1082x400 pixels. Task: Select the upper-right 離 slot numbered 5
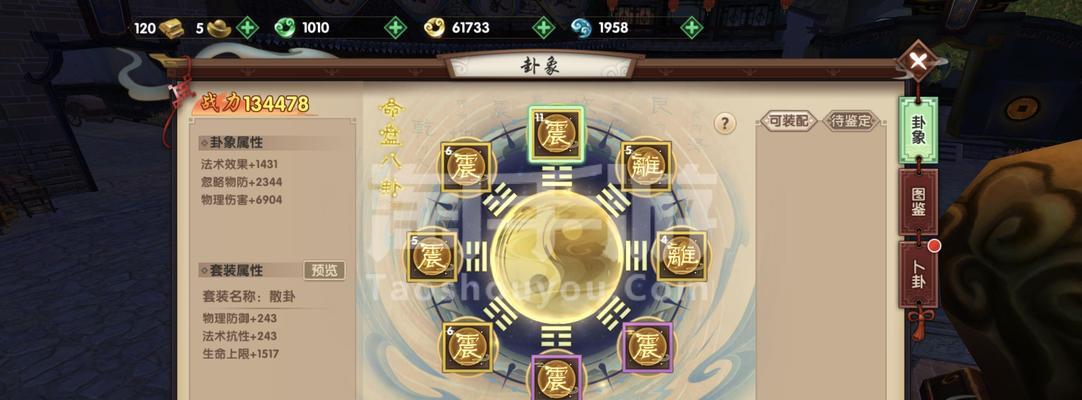(646, 166)
